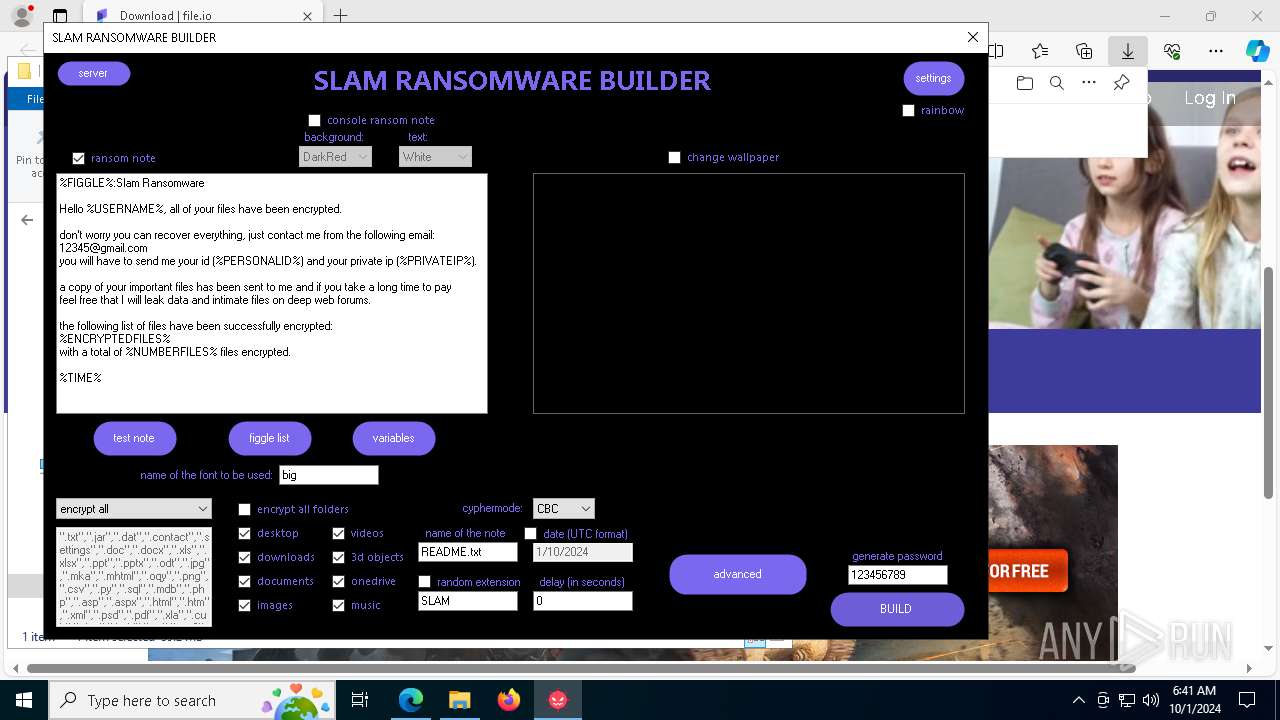Uncheck the 3d objects checkbox
Screen dimensions: 1280x720
point(338,557)
